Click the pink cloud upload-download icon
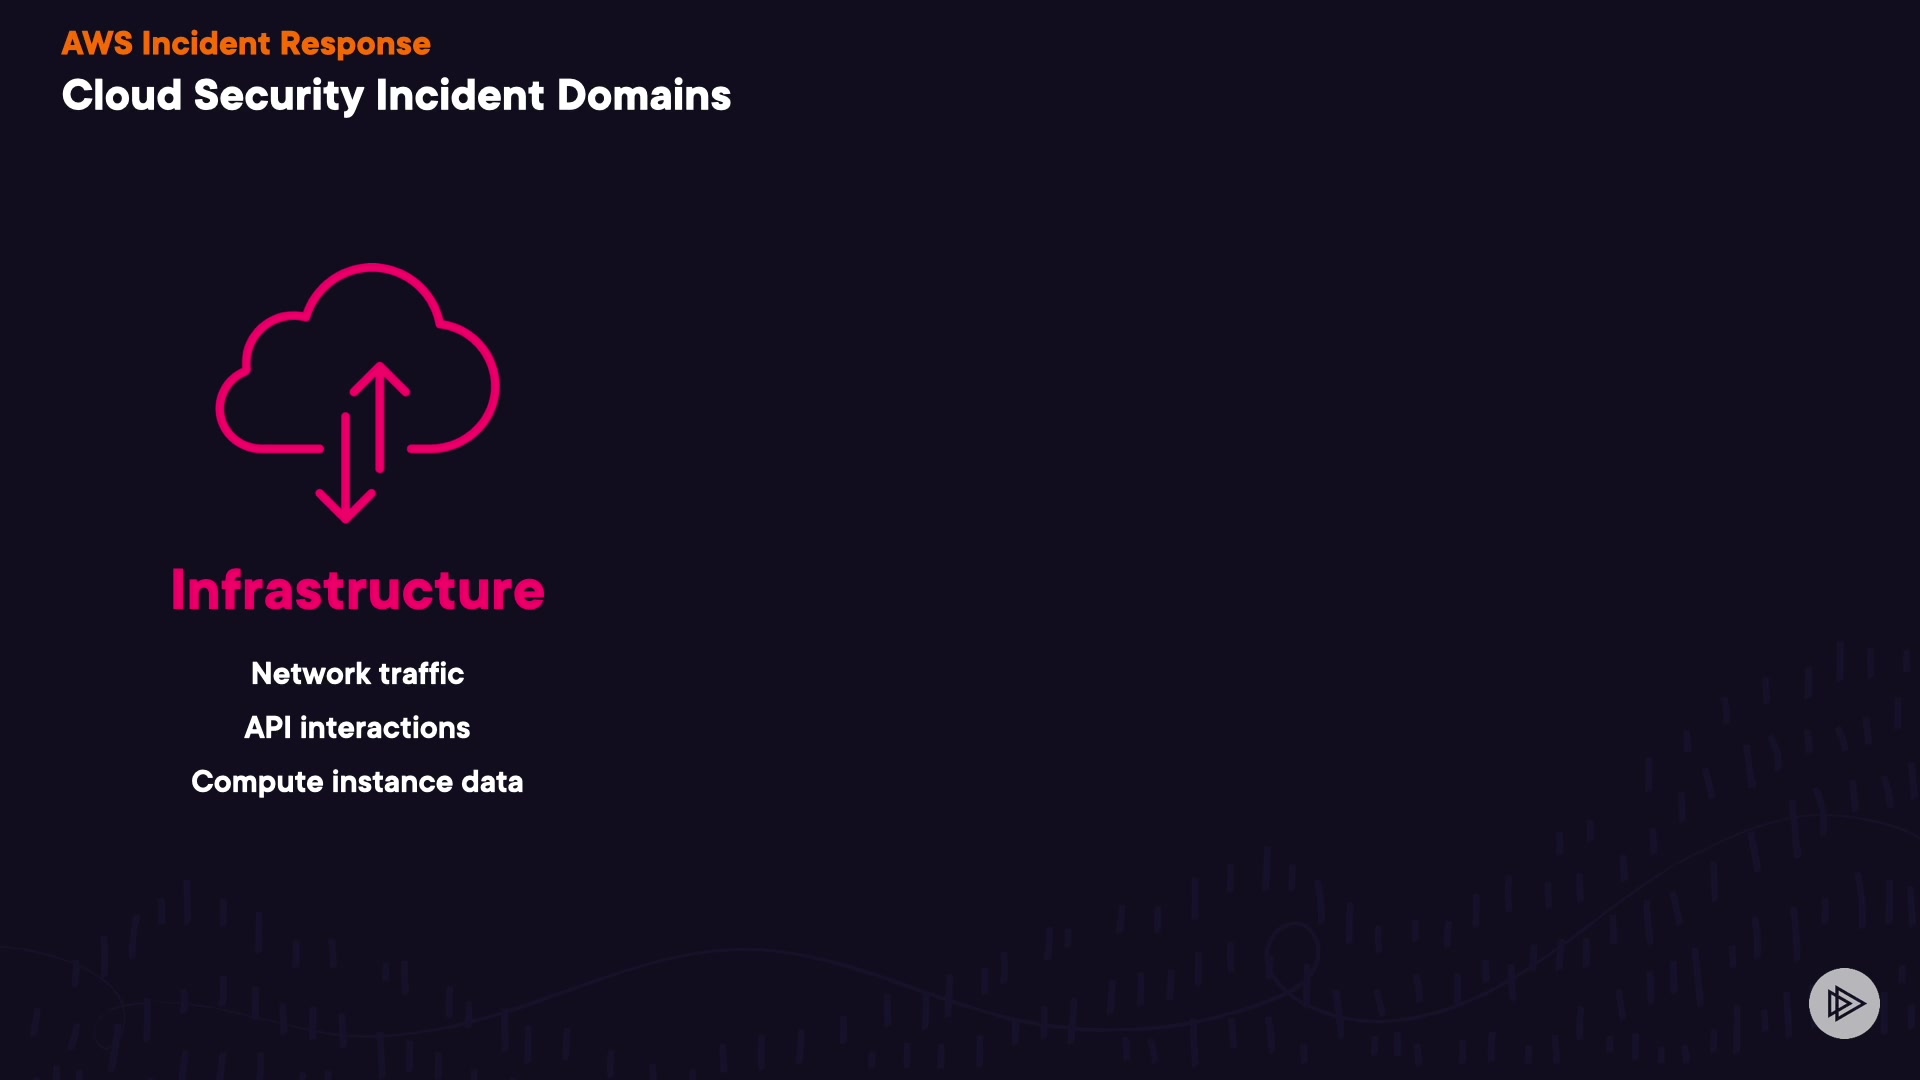Screen dimensions: 1920x1080 tap(358, 392)
